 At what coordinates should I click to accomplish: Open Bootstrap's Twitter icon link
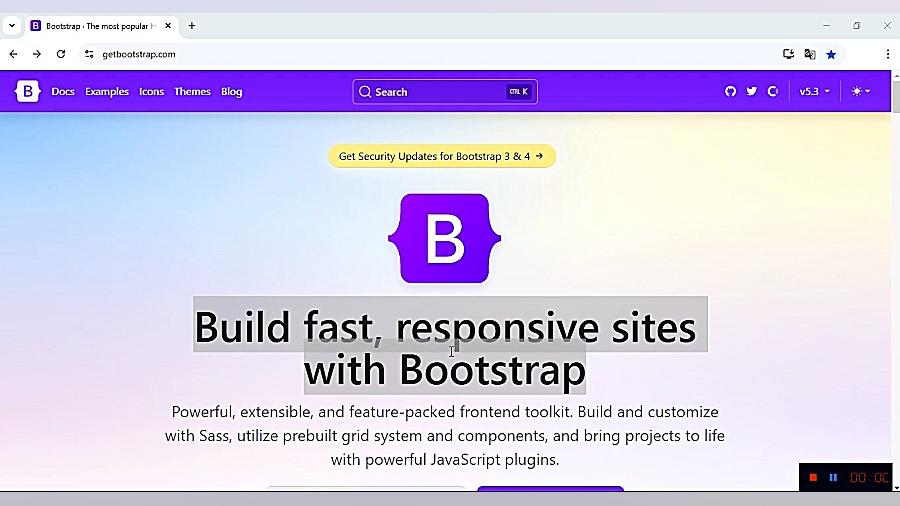(751, 91)
